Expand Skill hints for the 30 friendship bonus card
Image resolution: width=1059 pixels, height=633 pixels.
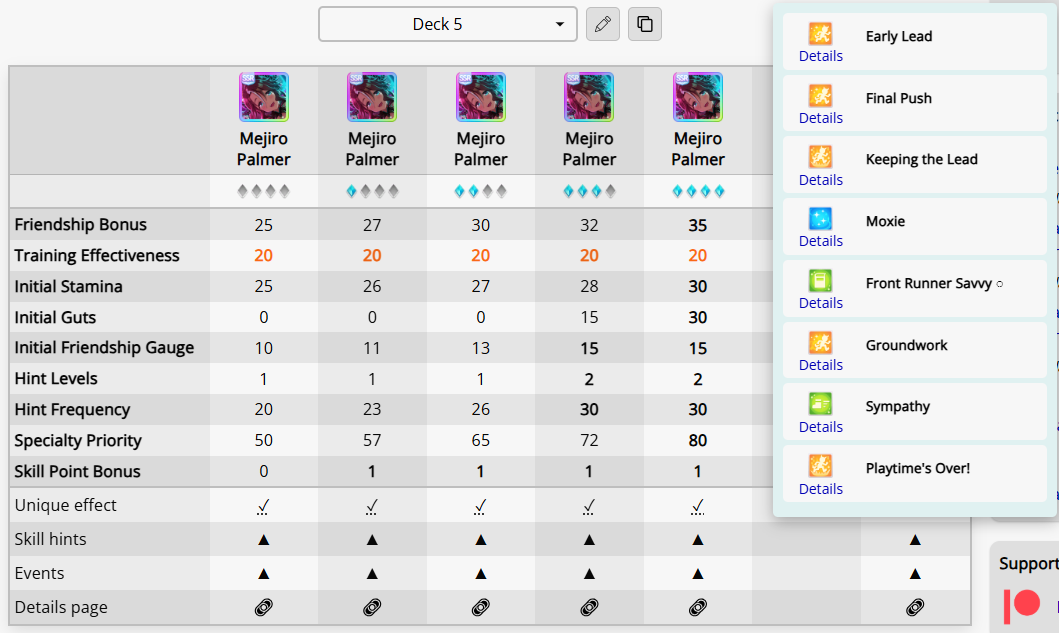[480, 540]
